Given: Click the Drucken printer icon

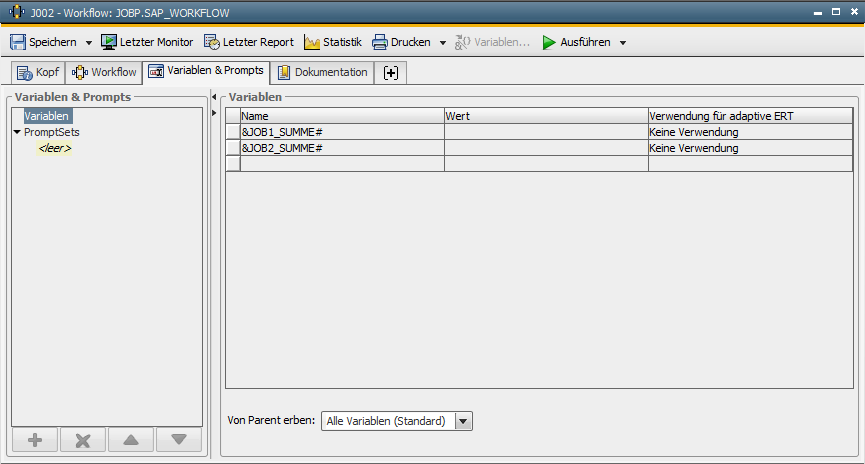Looking at the screenshot, I should [380, 42].
